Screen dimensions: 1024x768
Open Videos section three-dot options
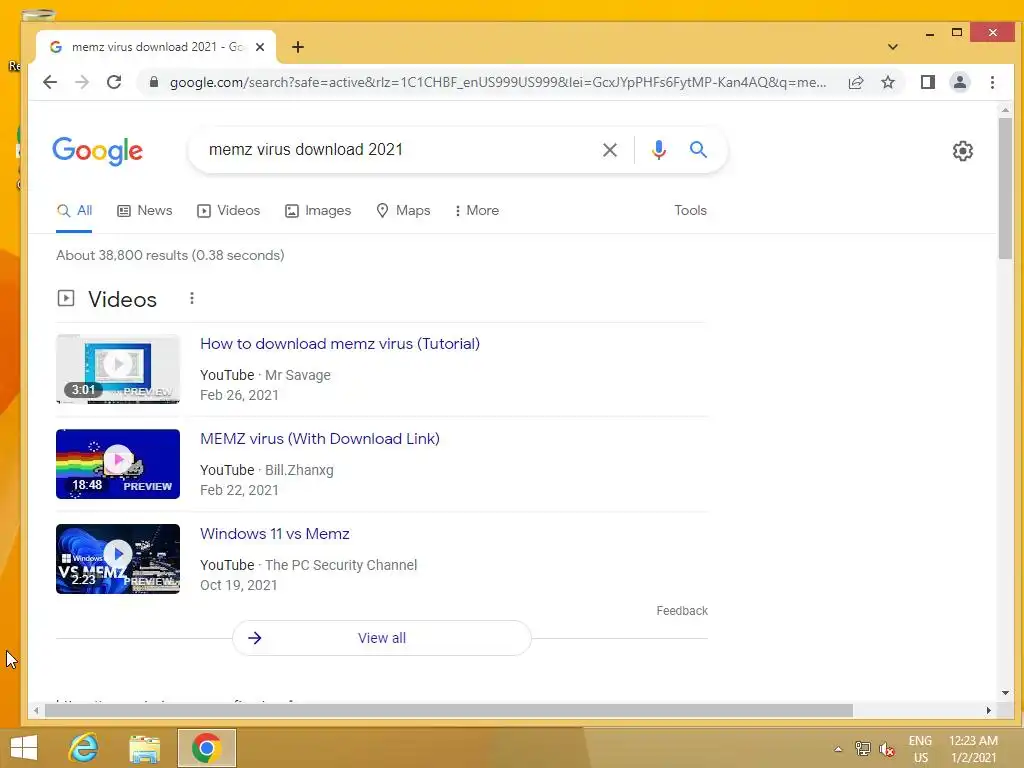(x=191, y=298)
